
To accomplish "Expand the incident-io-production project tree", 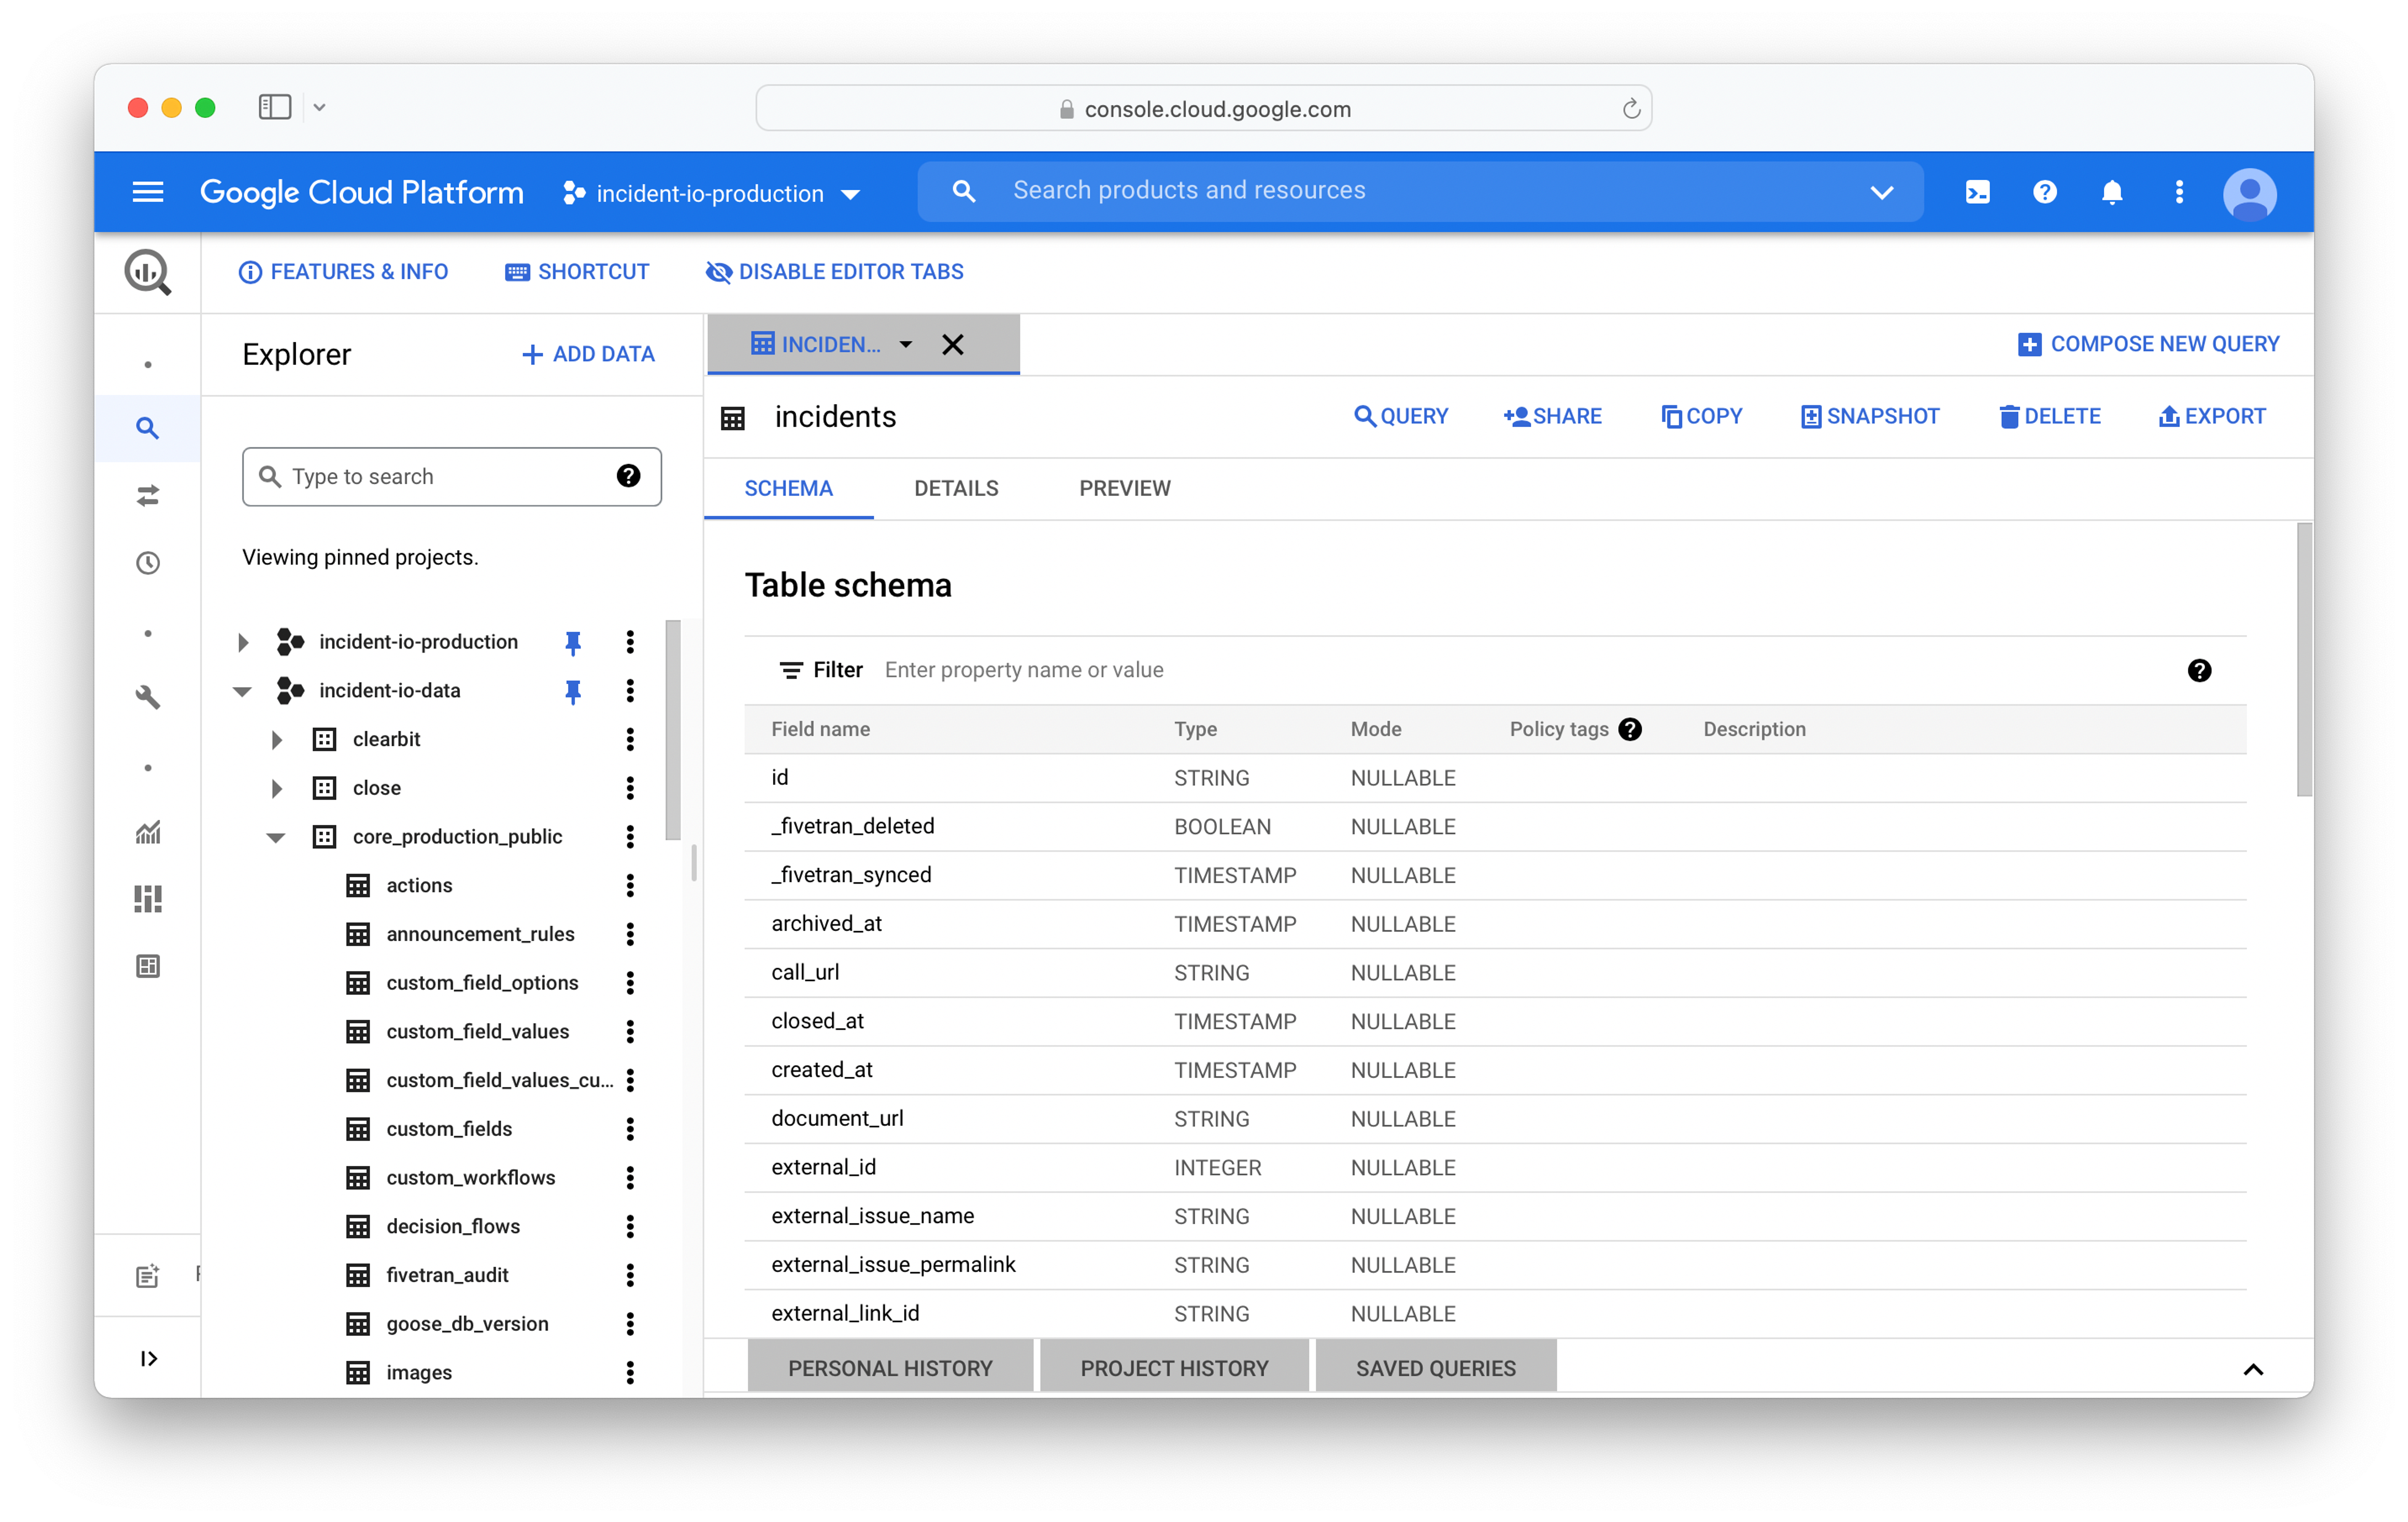I will (242, 642).
